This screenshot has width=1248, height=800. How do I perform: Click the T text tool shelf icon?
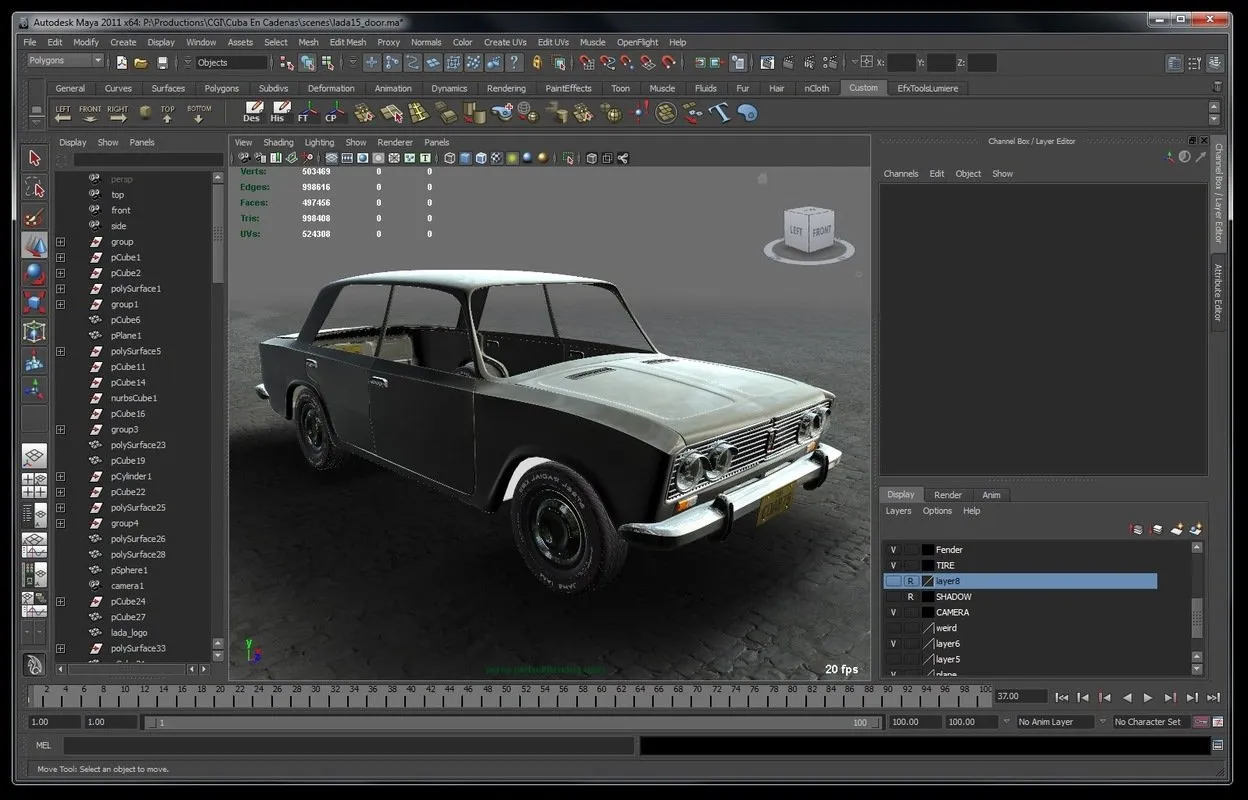(x=720, y=112)
